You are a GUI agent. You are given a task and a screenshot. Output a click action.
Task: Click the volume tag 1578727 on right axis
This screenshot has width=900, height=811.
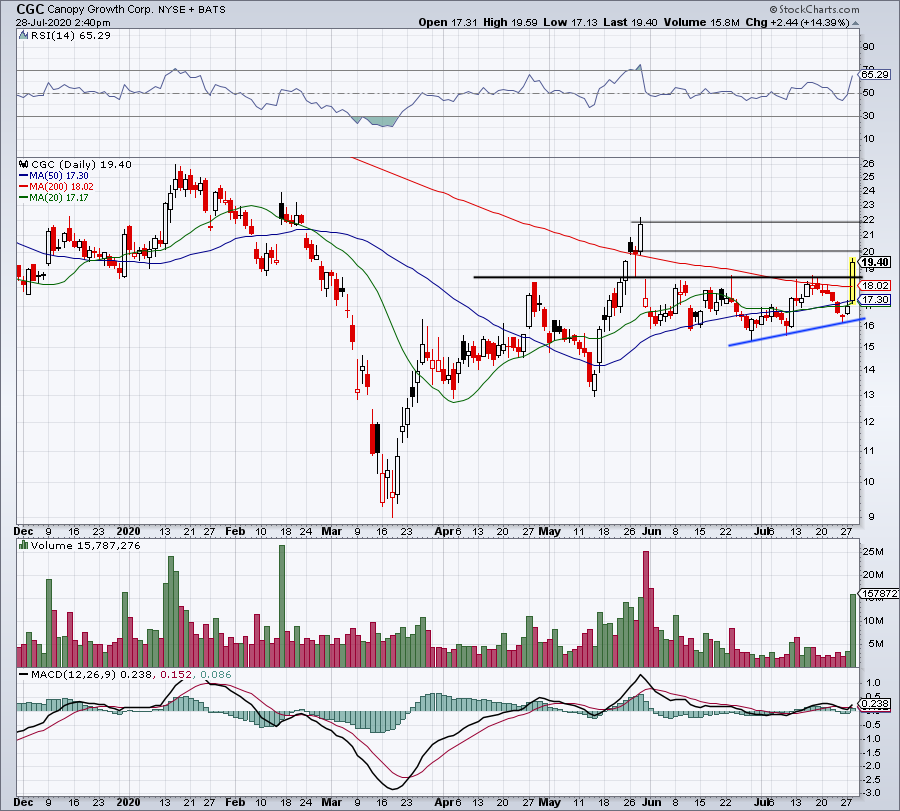[879, 593]
